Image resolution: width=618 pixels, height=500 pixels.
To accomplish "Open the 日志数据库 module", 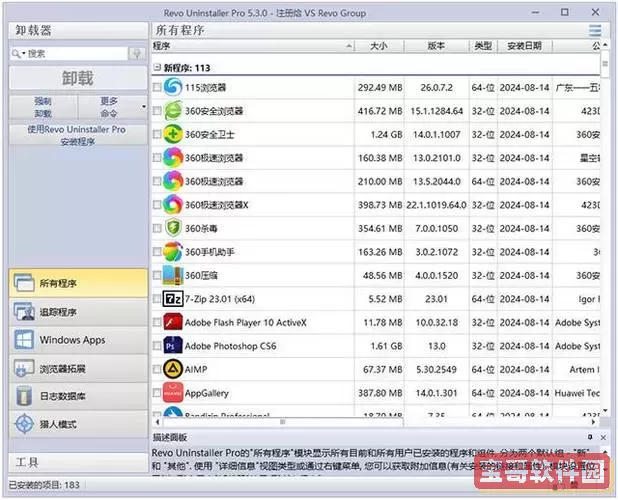I will (78, 396).
